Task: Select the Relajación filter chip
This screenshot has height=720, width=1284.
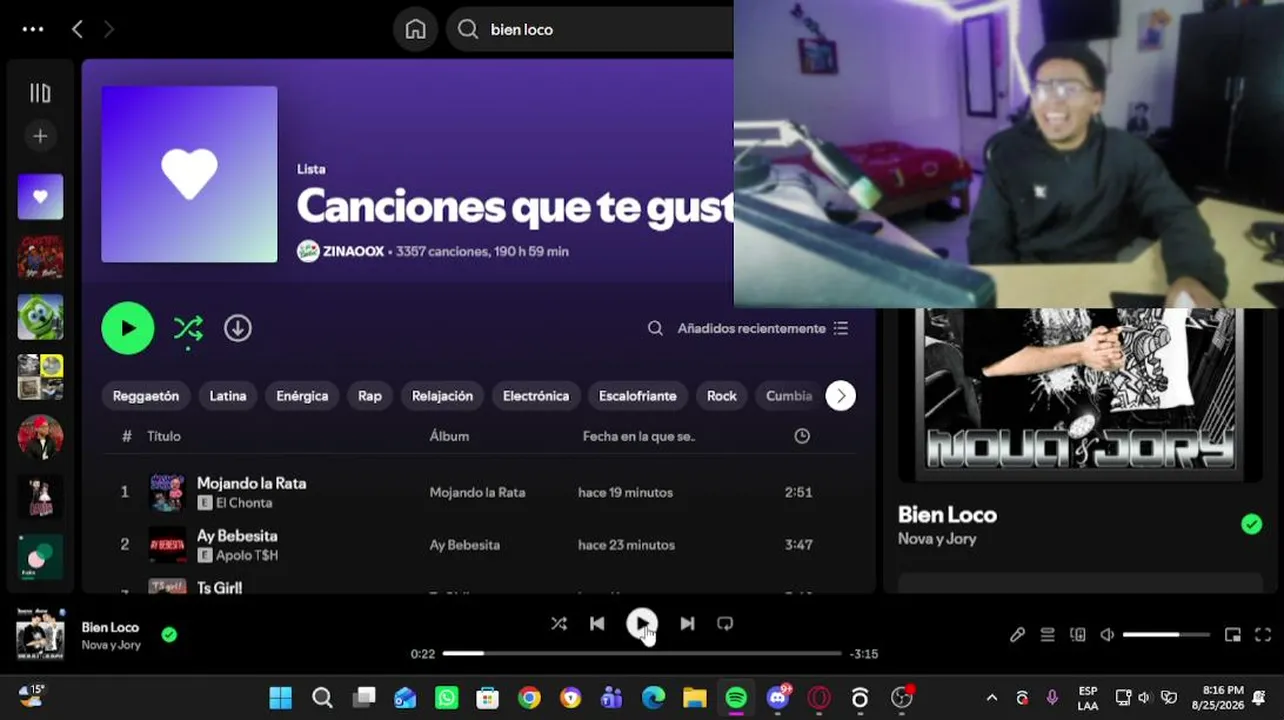Action: coord(442,396)
